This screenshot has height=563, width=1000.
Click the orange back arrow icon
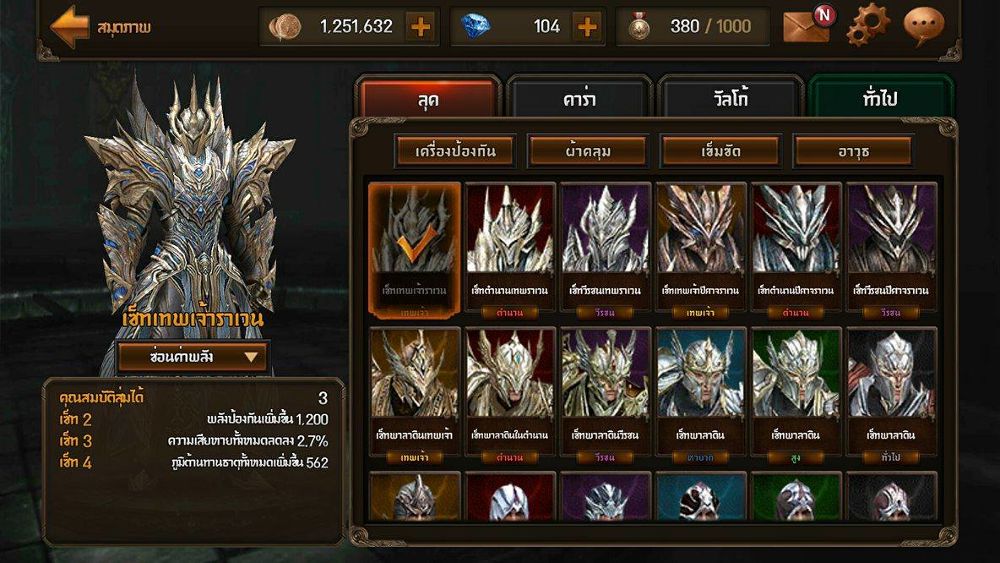[x=70, y=26]
